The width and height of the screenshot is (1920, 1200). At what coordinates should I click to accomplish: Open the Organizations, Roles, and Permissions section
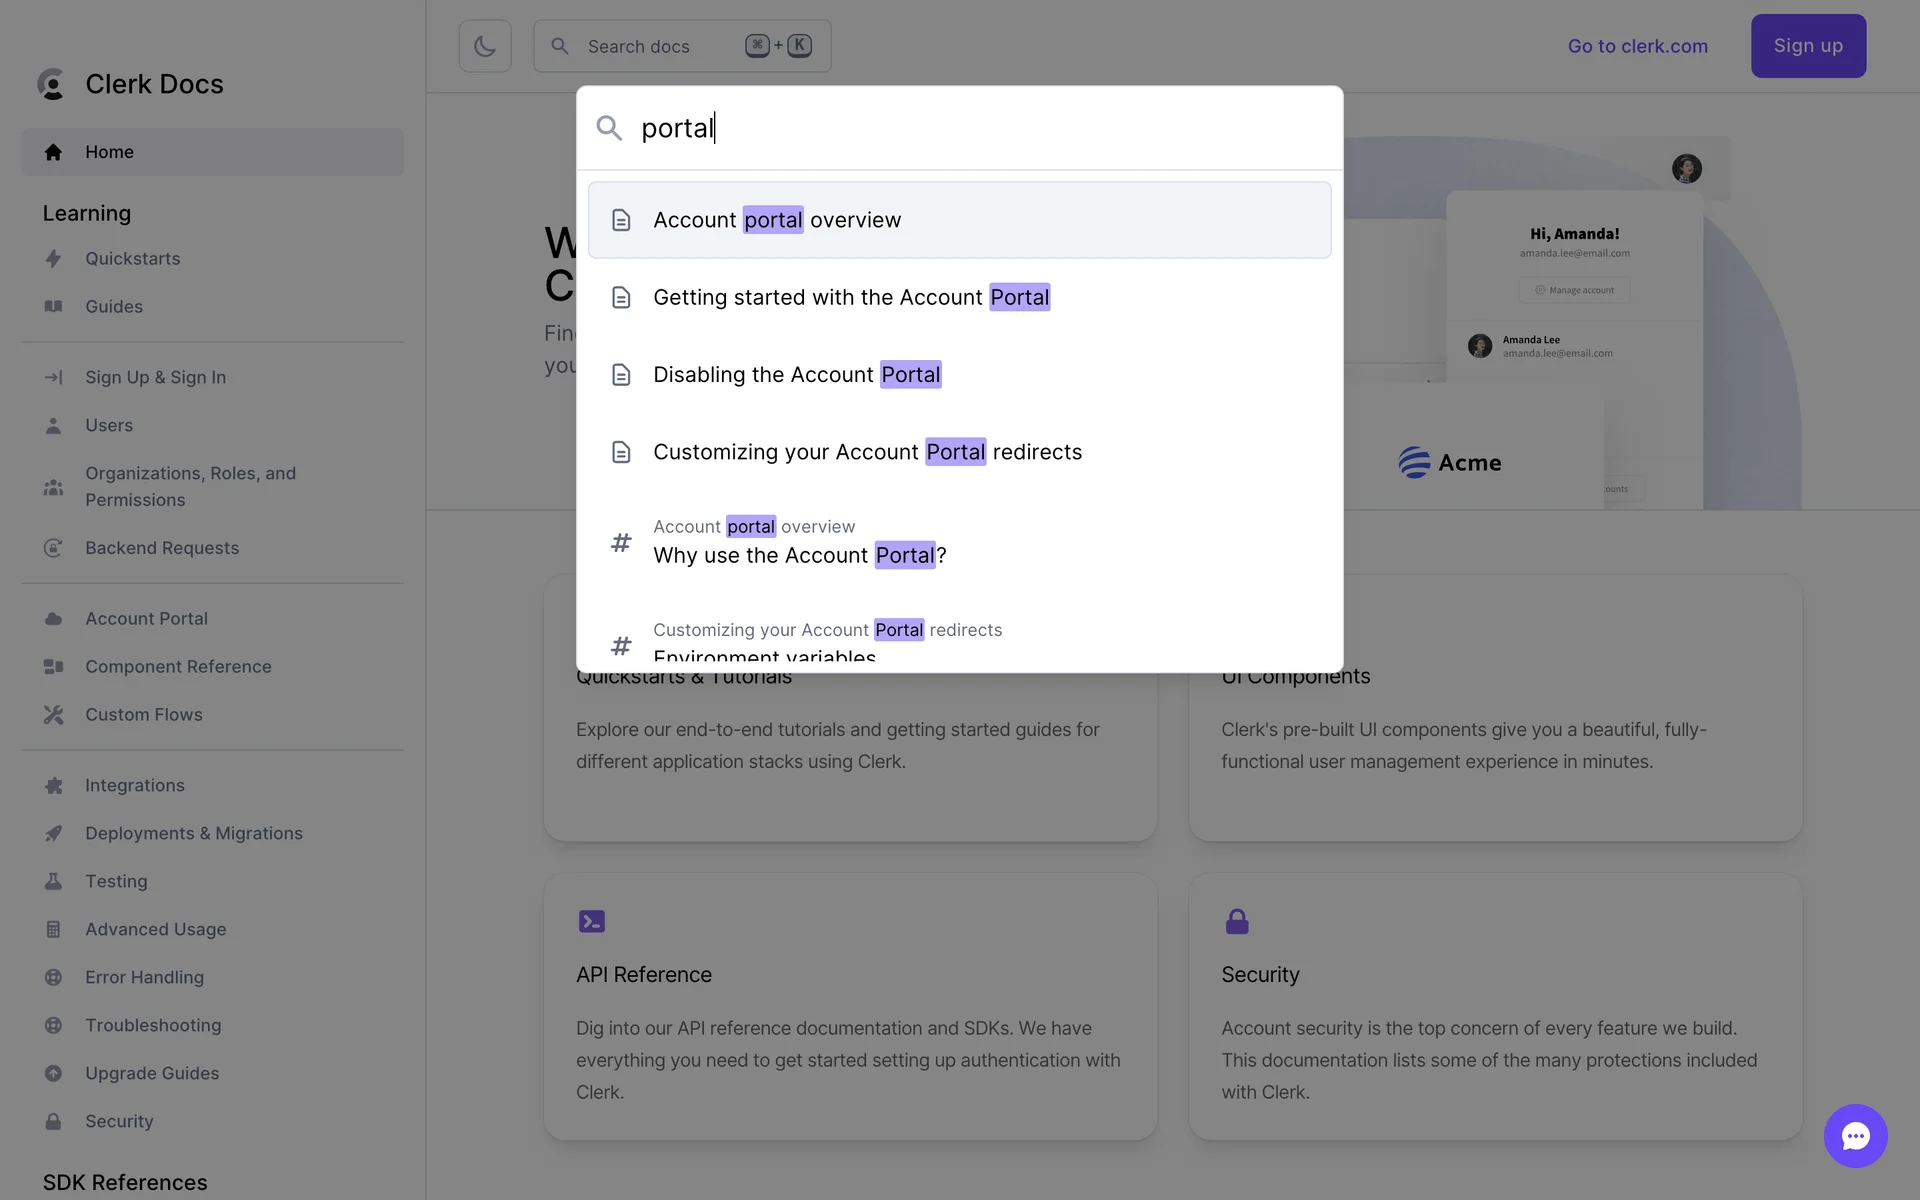(190, 487)
